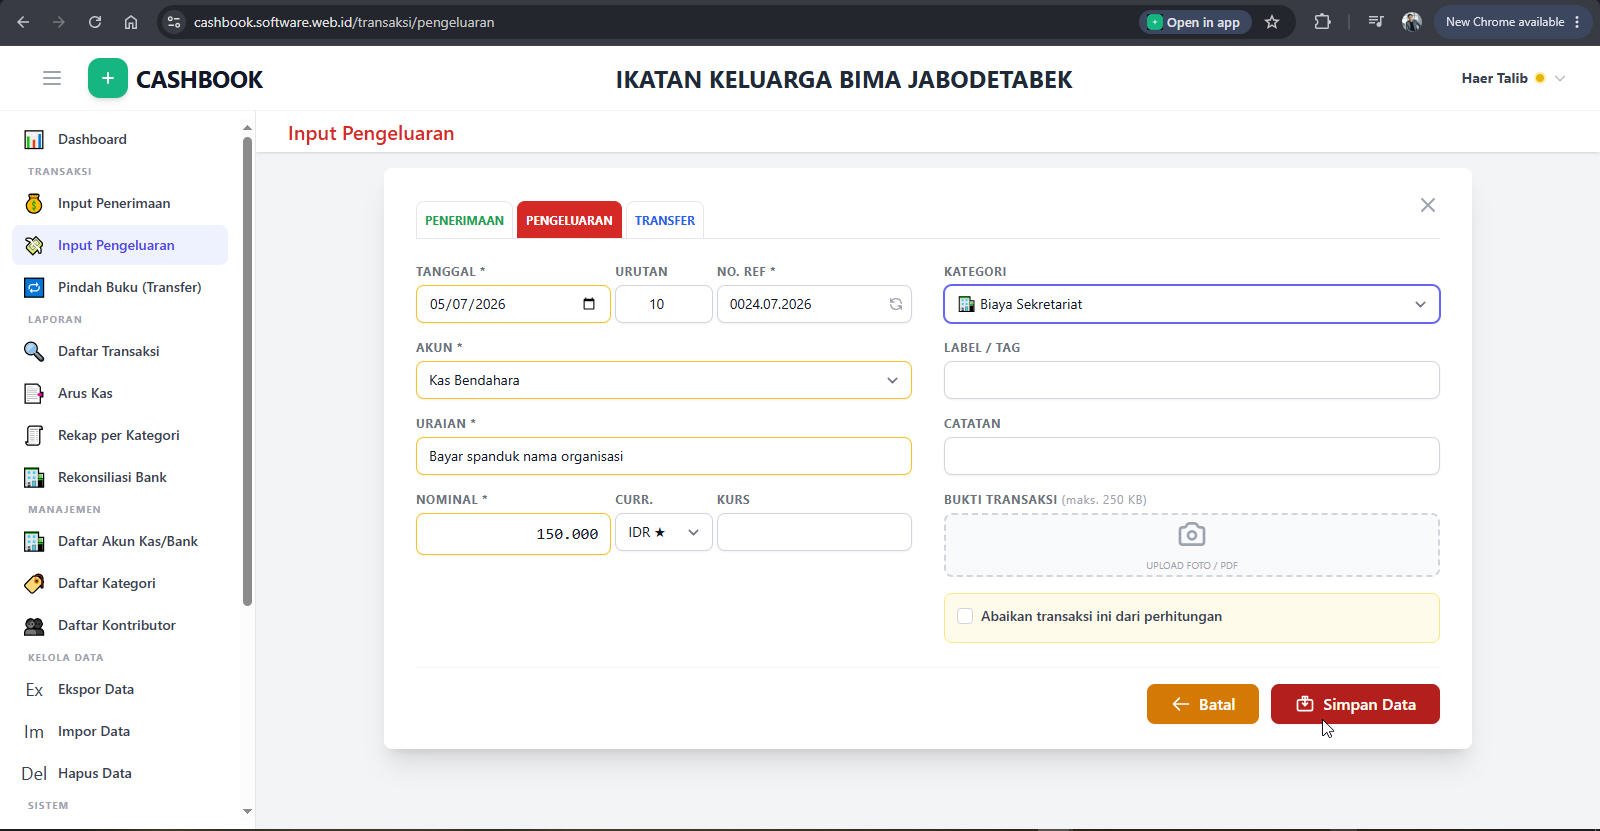Click the Rekap per Kategori scroll icon
The width and height of the screenshot is (1600, 831).
pos(34,435)
